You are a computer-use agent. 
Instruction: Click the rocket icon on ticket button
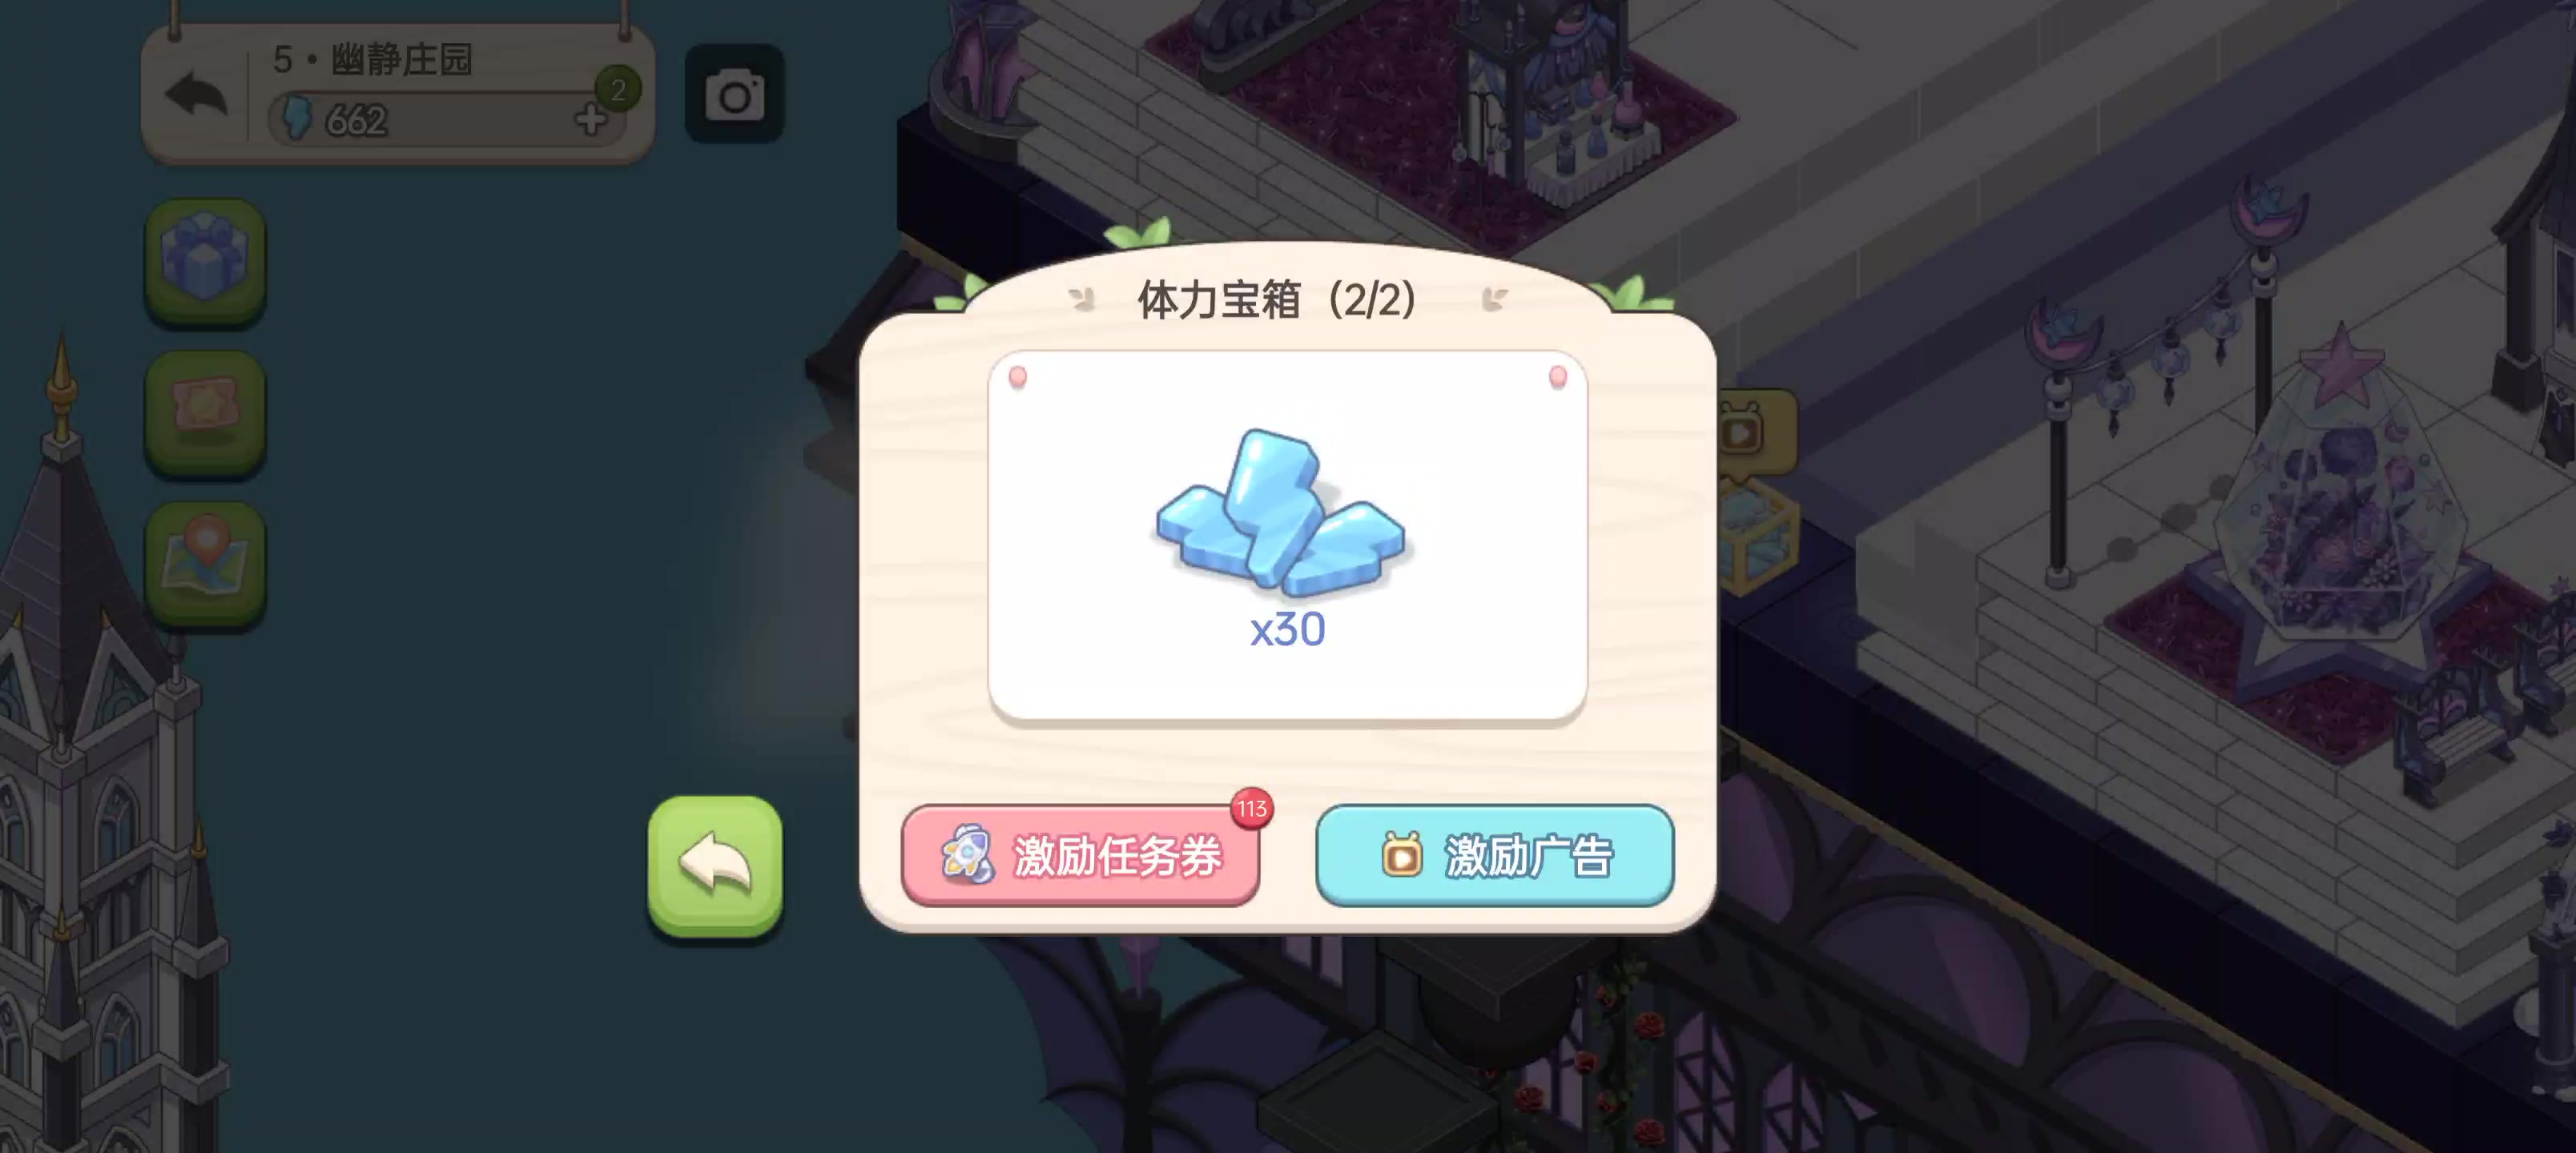(967, 855)
